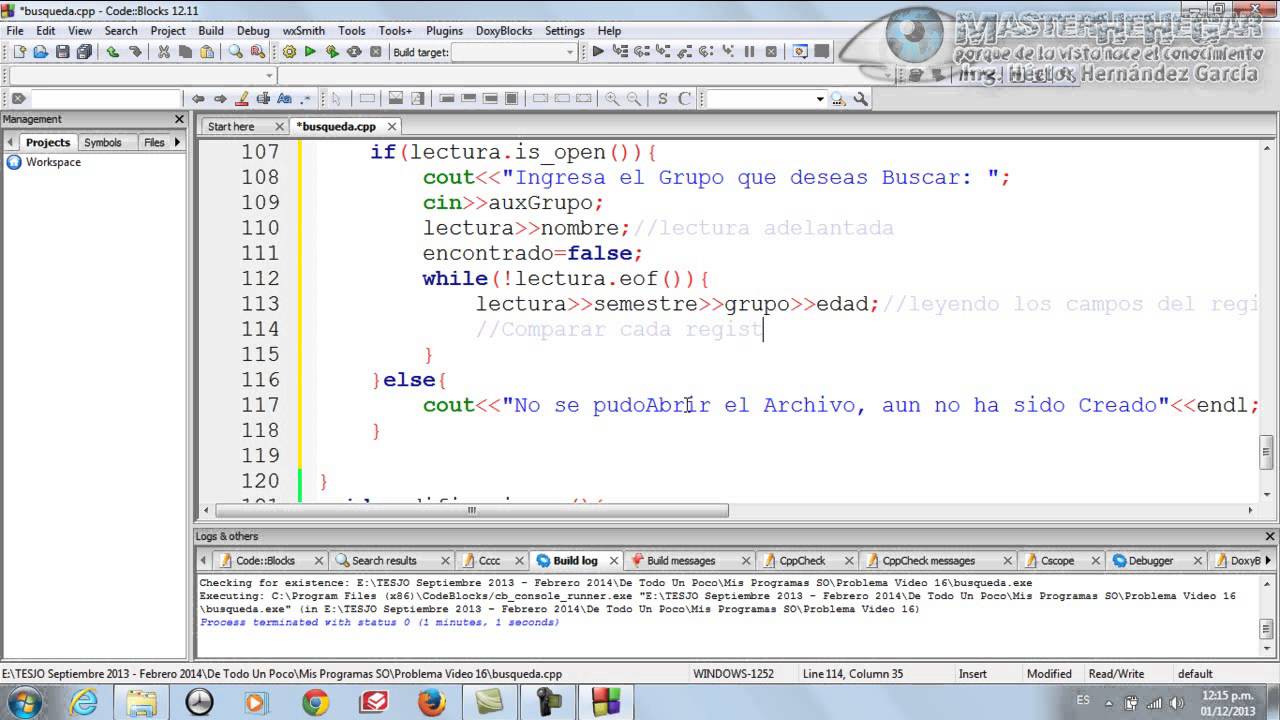Click the Paste clipboard icon

click(207, 52)
